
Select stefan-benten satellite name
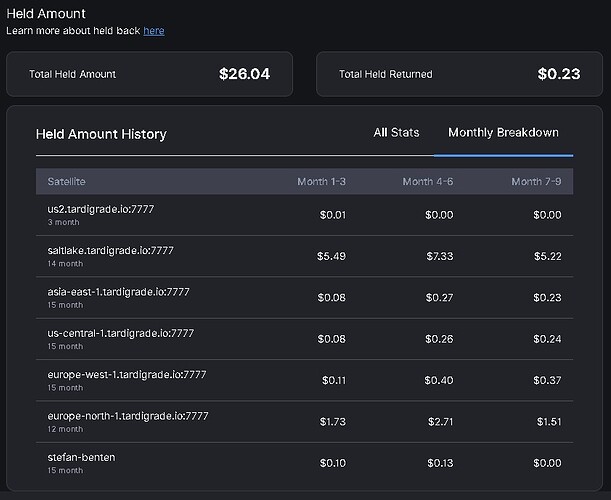(81, 458)
